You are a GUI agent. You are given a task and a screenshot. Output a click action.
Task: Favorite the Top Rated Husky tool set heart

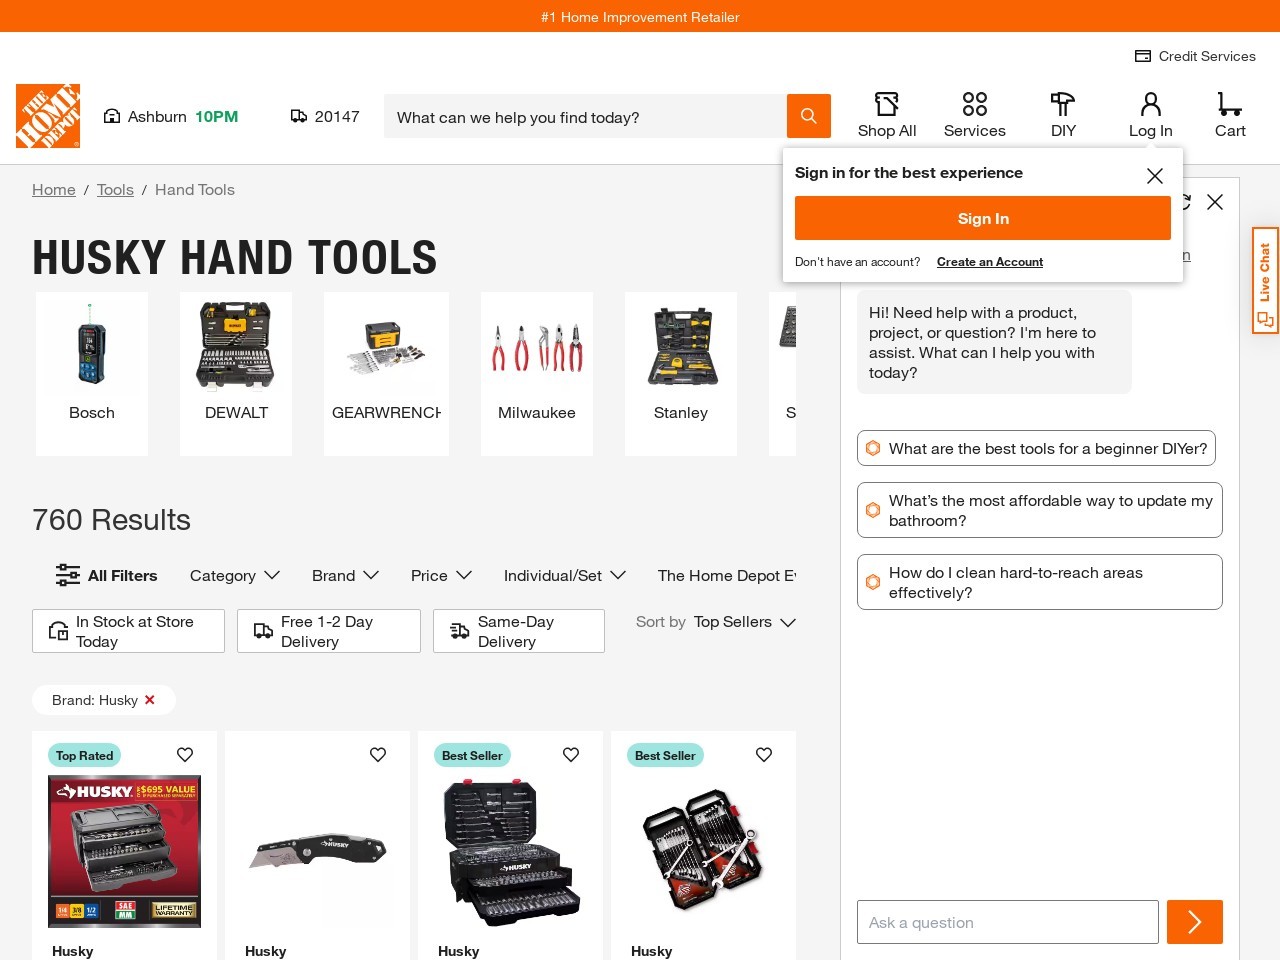[185, 755]
